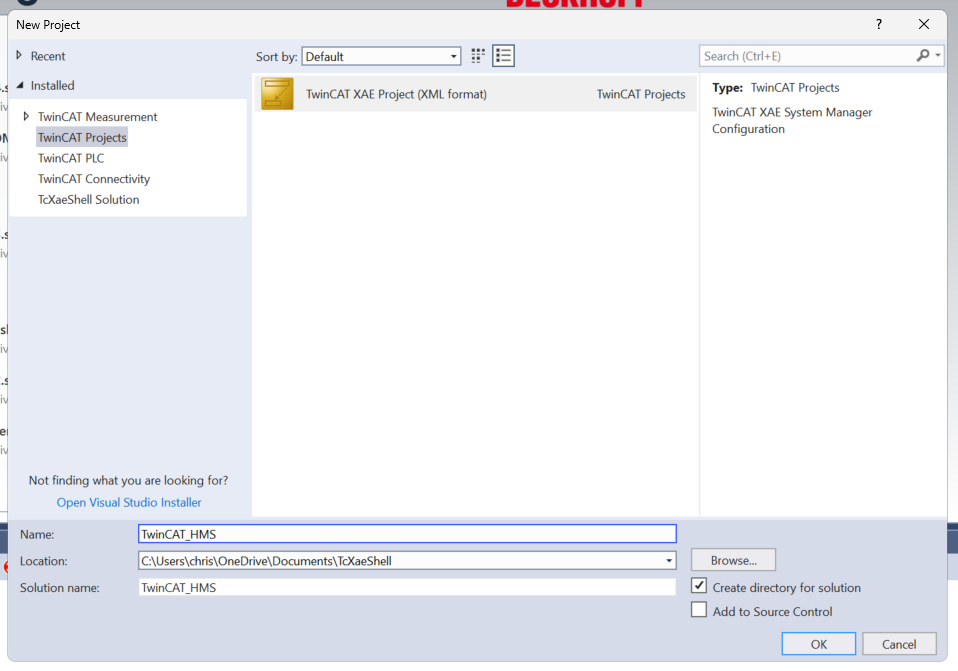
Task: Open Visual Studio Installer link
Action: (x=129, y=502)
